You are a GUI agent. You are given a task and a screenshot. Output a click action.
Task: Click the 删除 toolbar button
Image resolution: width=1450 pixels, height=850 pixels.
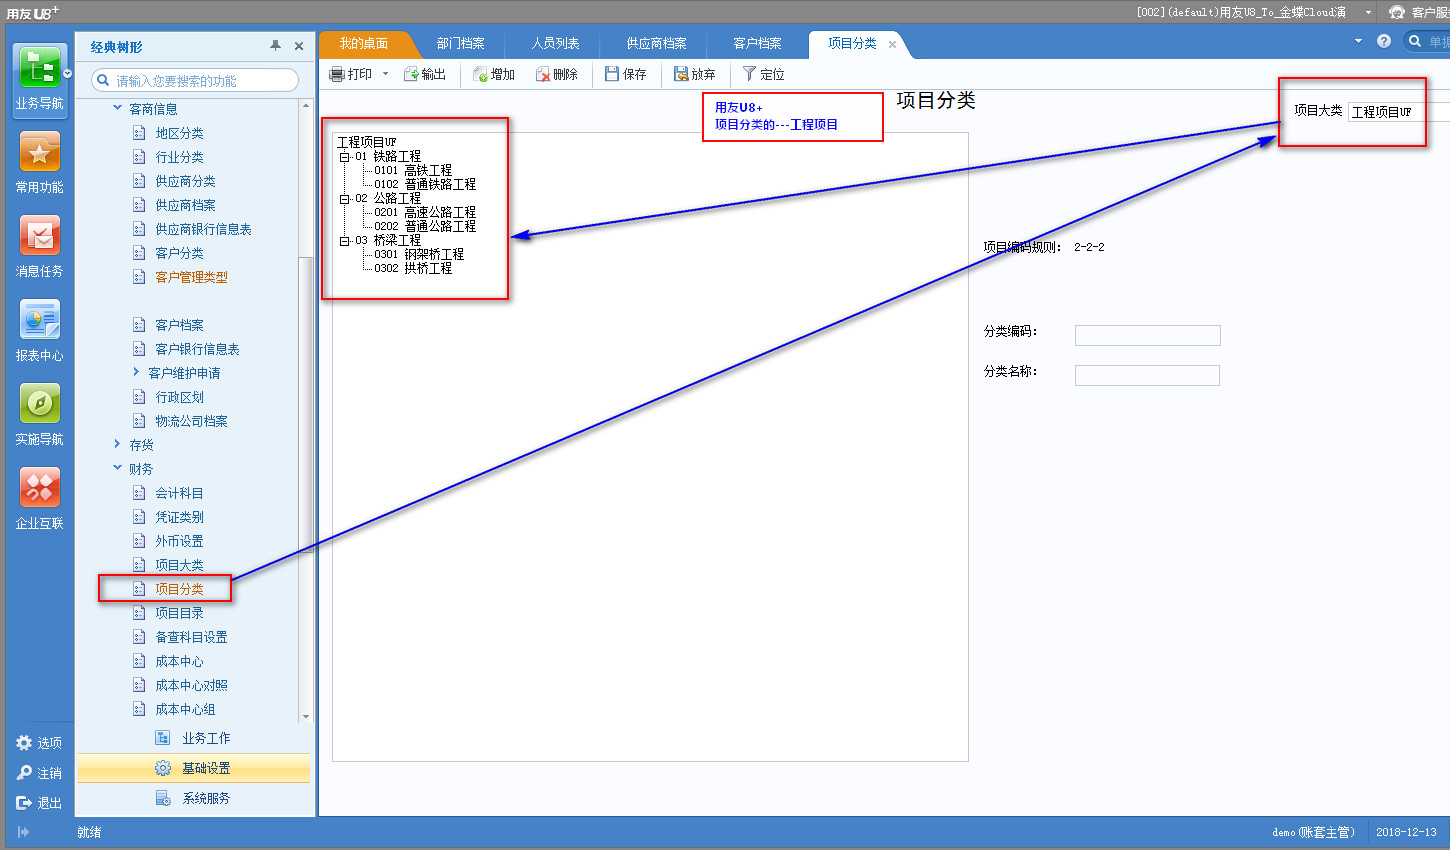click(557, 74)
